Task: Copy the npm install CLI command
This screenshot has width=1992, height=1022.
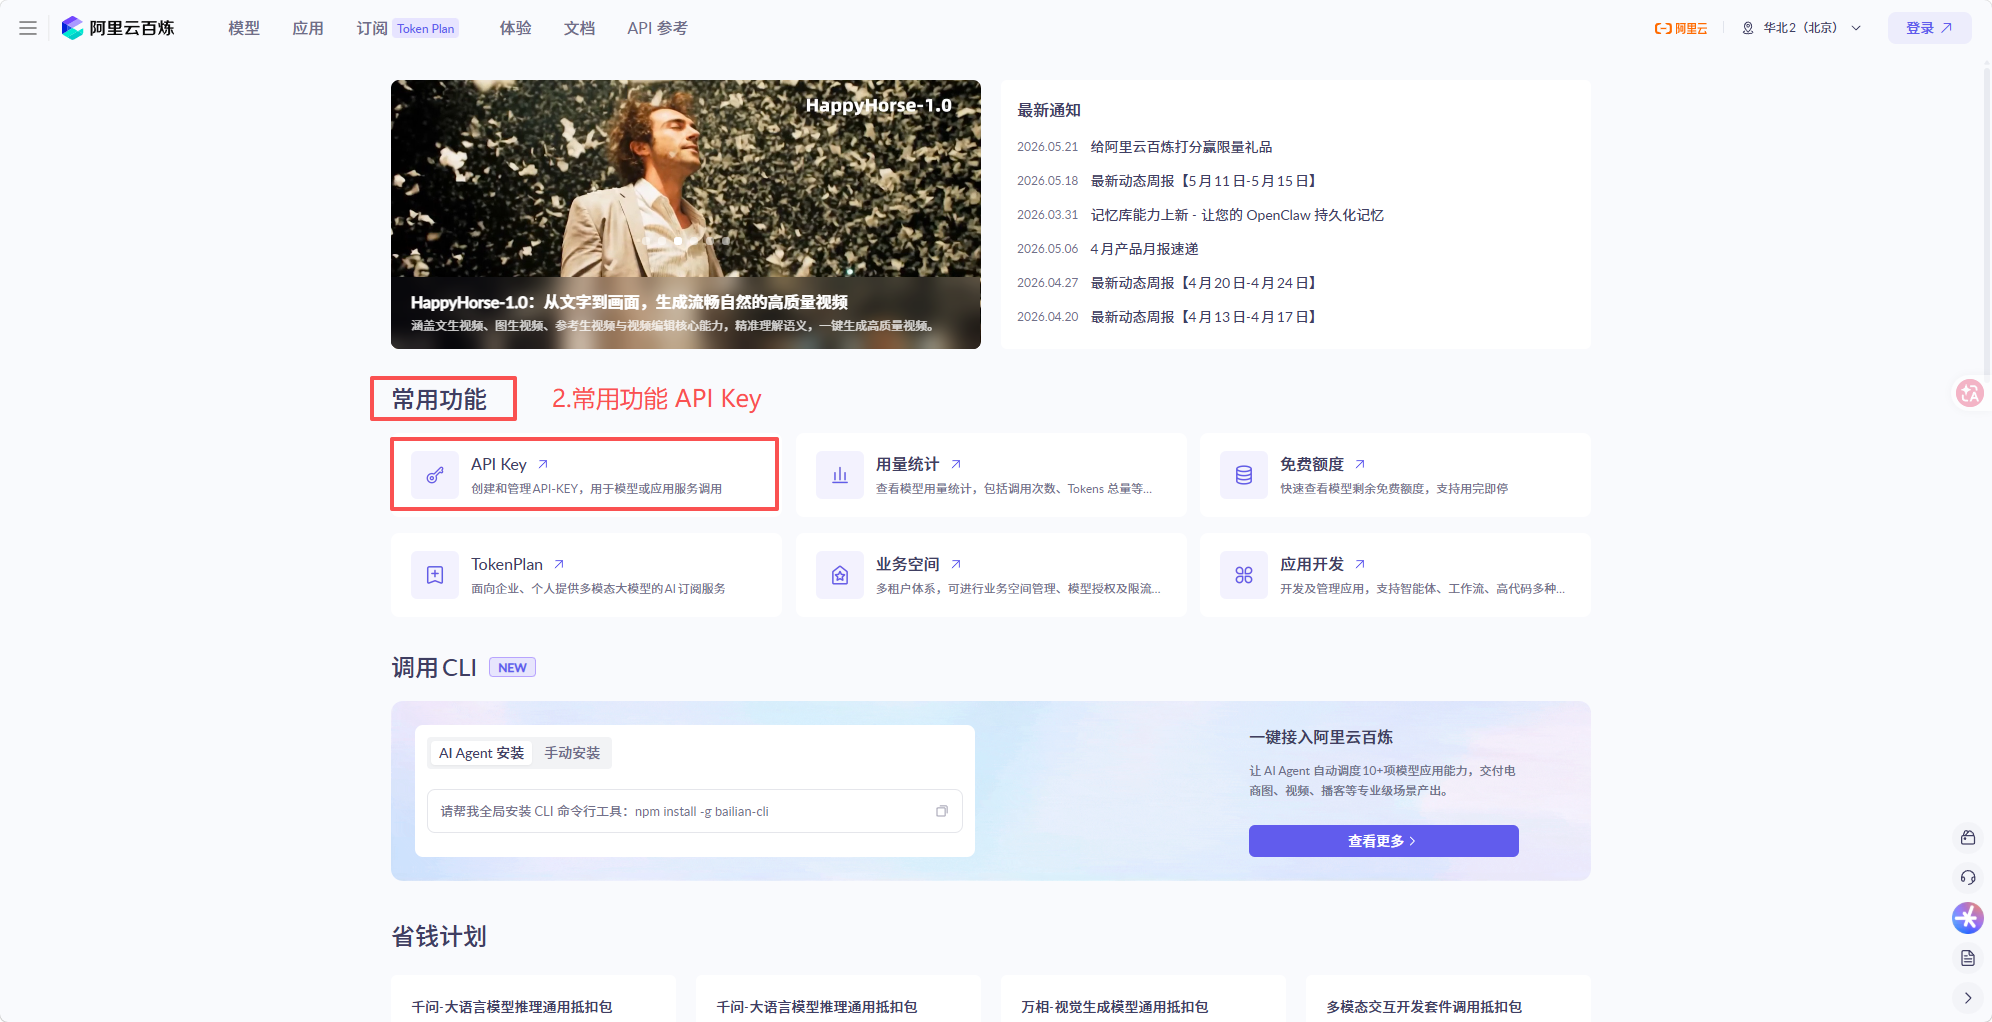Action: (x=941, y=811)
